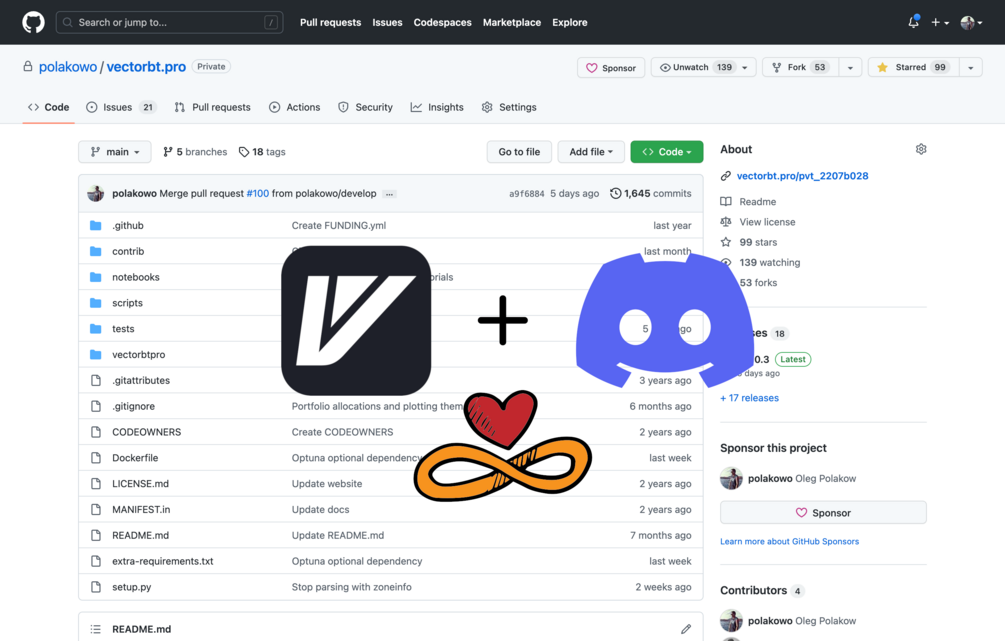This screenshot has height=641, width=1005.
Task: View the 18 tags link
Action: pyautogui.click(x=262, y=152)
